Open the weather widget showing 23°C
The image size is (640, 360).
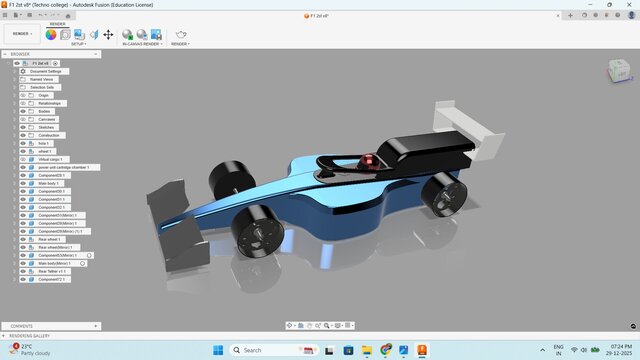pos(29,350)
